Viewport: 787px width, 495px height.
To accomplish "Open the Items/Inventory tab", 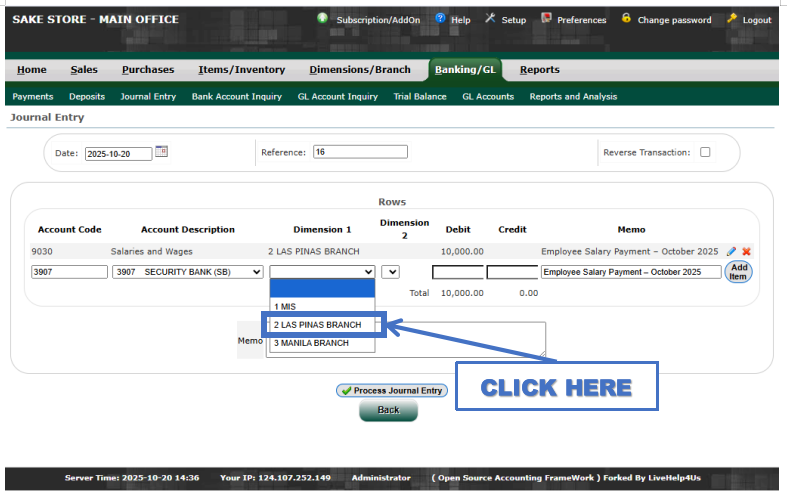I will pos(241,70).
